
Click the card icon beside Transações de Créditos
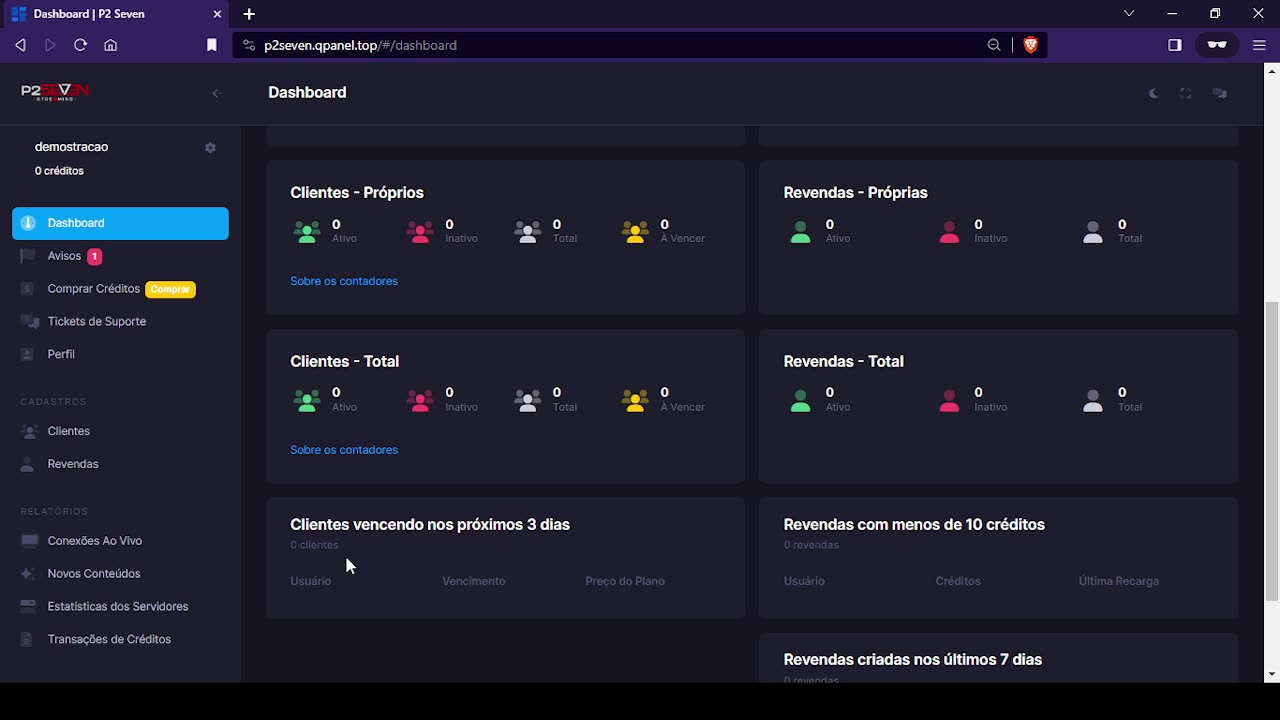coord(28,640)
